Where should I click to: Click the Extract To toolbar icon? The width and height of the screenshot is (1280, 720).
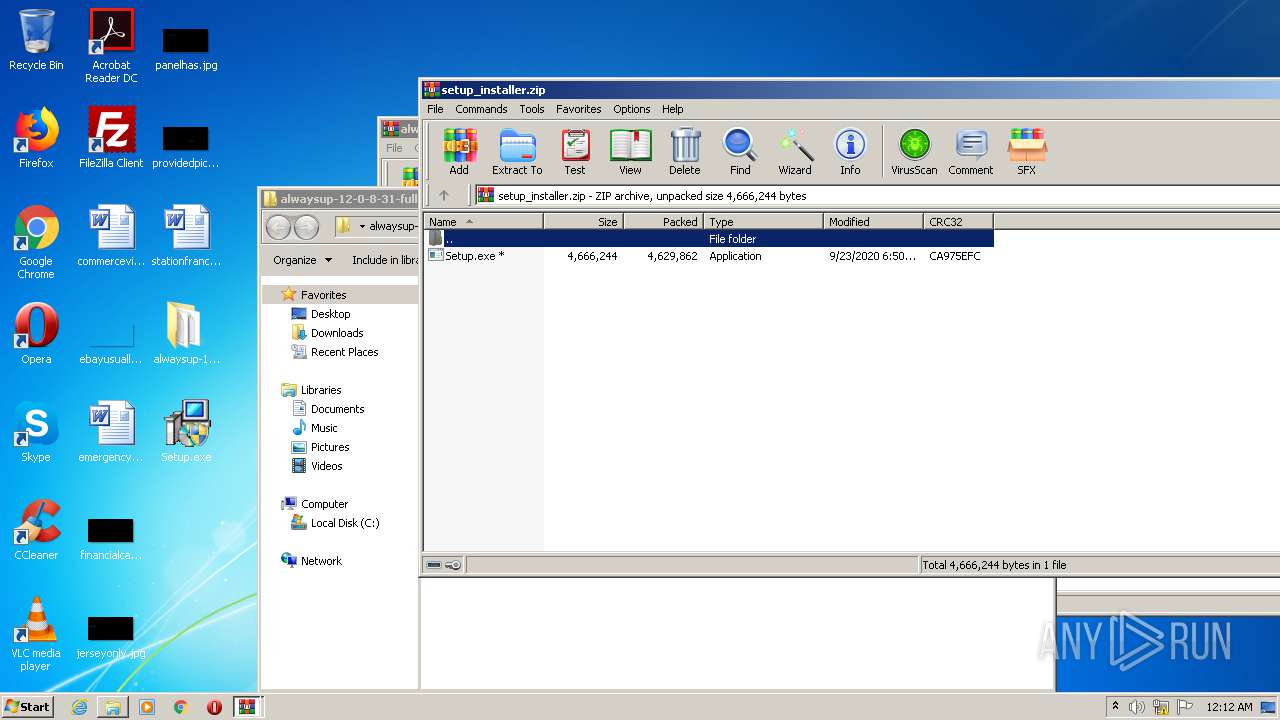(517, 152)
